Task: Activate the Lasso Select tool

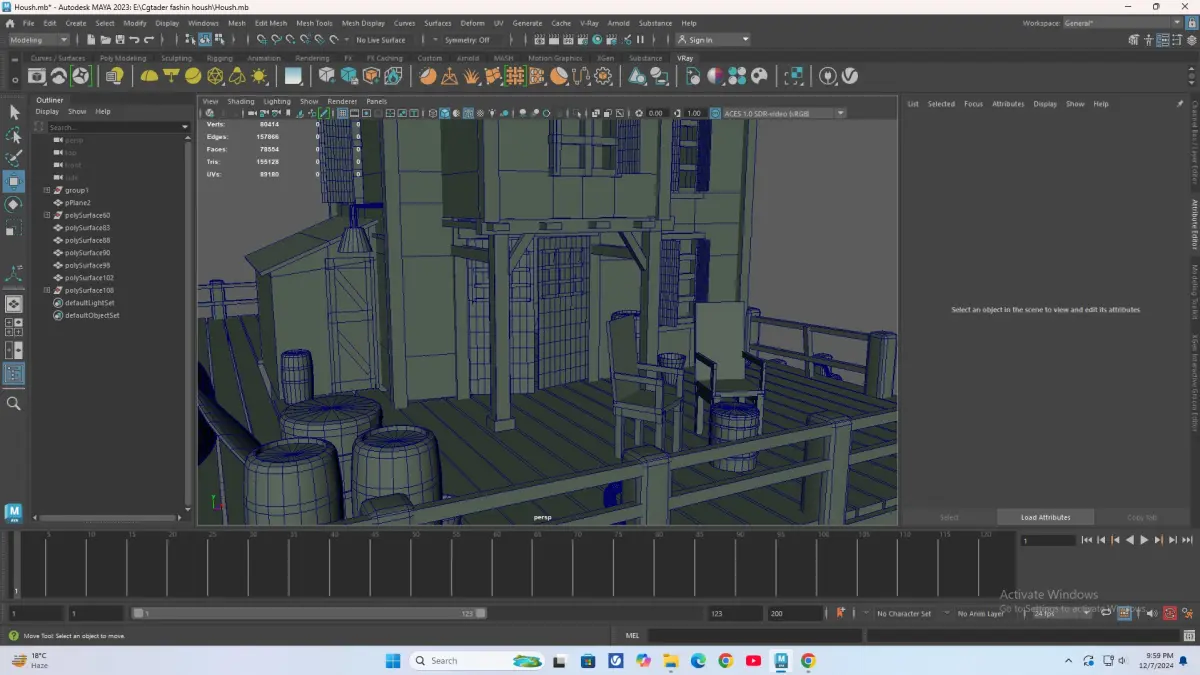Action: pos(14,135)
